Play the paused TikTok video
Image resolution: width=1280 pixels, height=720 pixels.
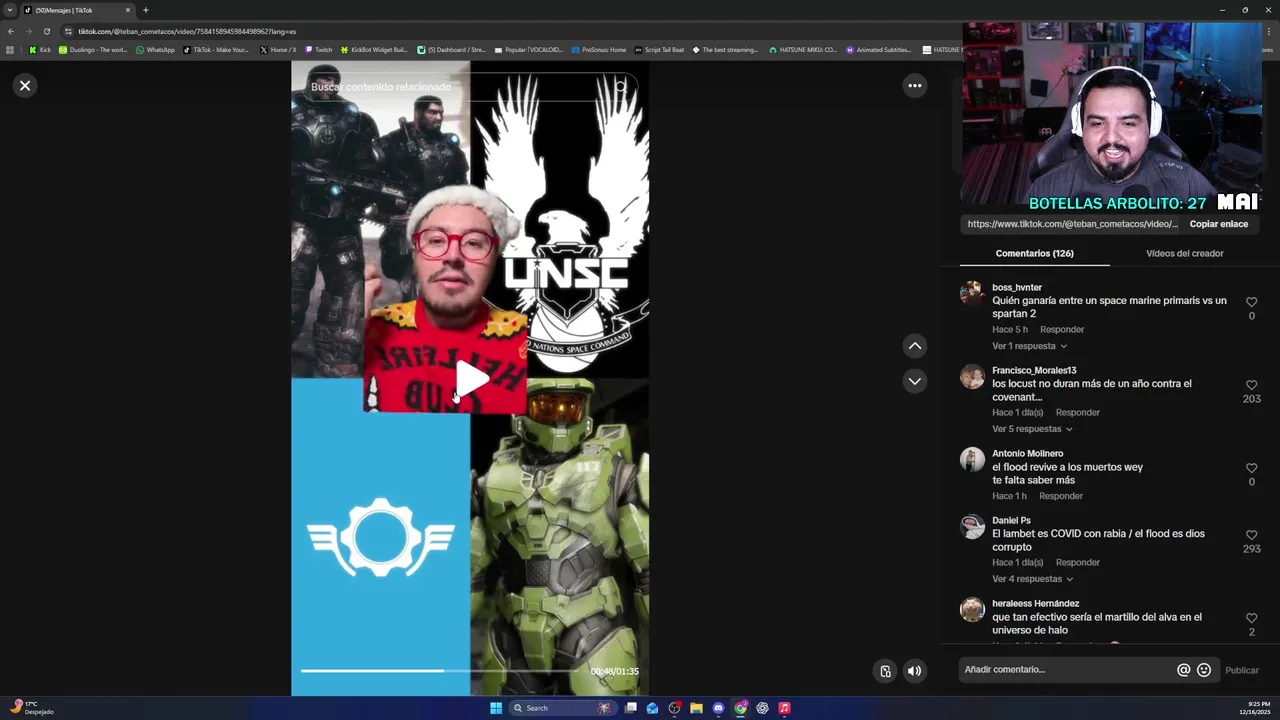471,379
